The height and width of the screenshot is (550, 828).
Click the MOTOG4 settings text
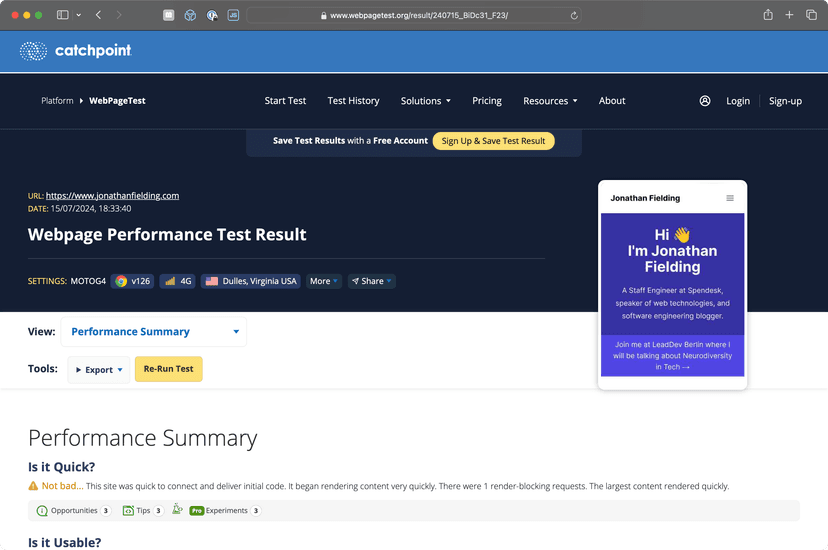click(88, 281)
